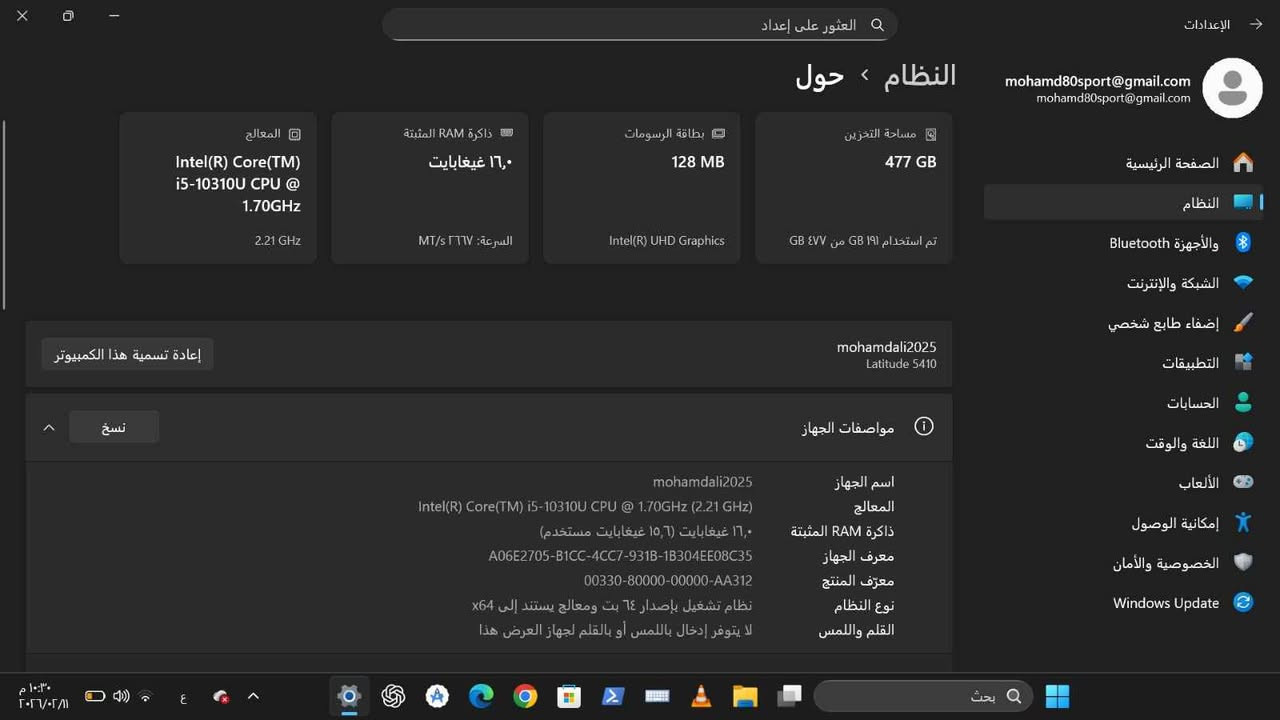Launch VLC media player from the taskbar
The height and width of the screenshot is (720, 1280).
tap(700, 696)
